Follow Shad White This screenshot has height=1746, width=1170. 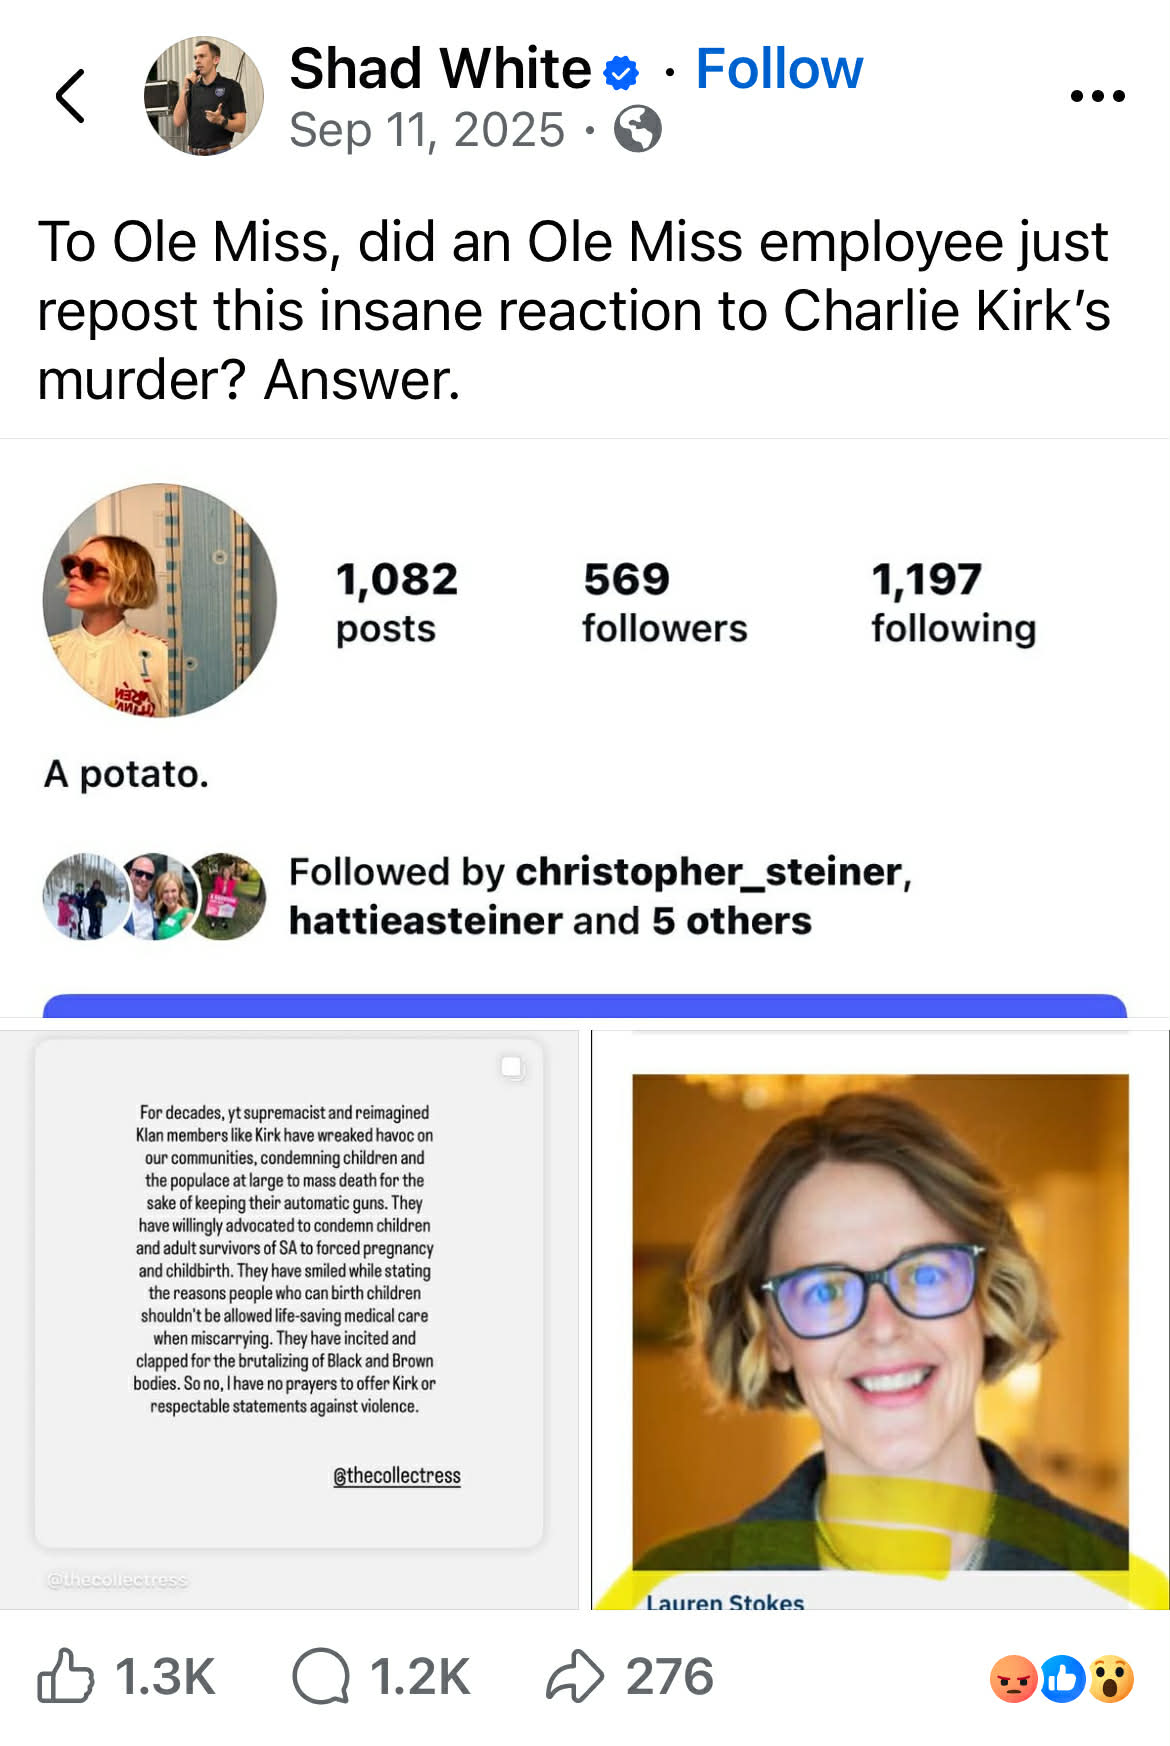coord(779,69)
